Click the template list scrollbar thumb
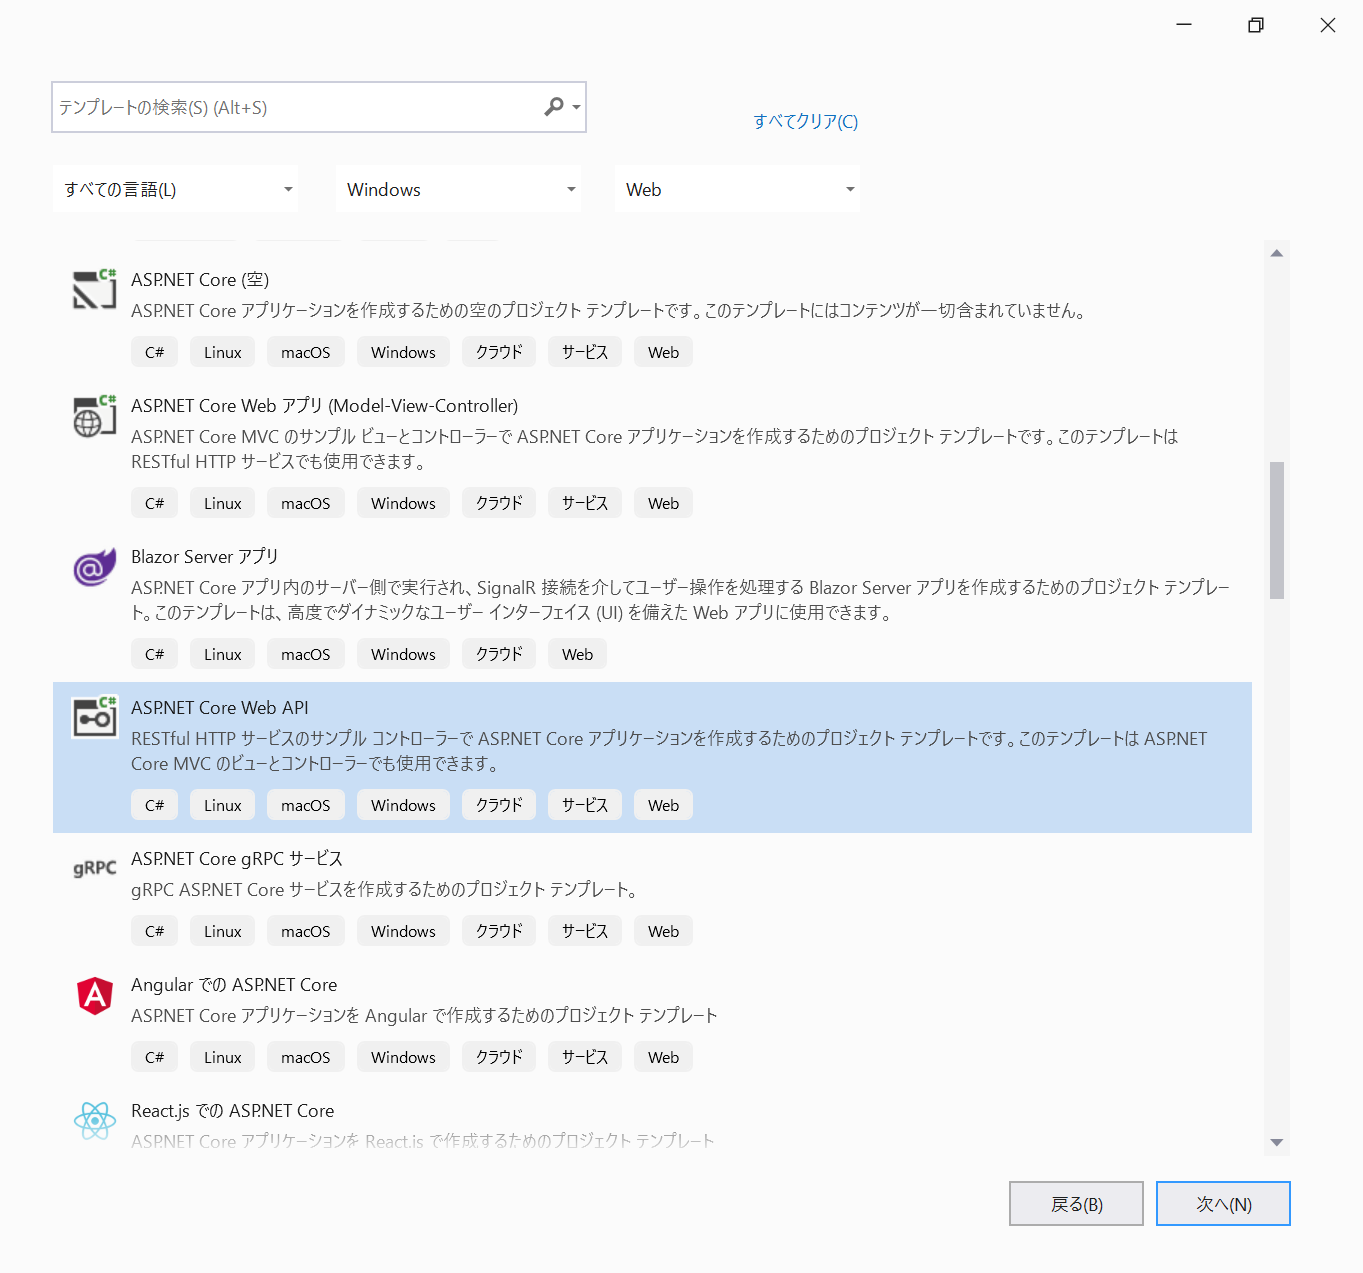Screen dimensions: 1363x1273 coord(1276,530)
